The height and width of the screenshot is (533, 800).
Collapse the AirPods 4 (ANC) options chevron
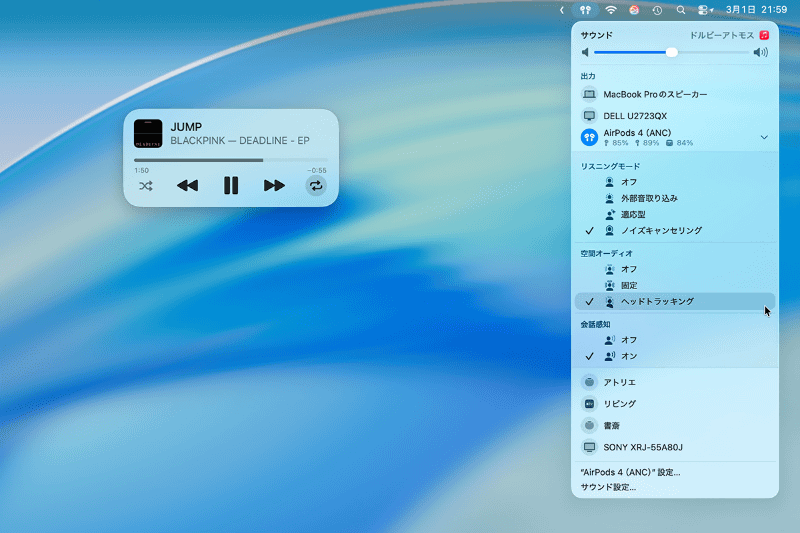[x=764, y=137]
